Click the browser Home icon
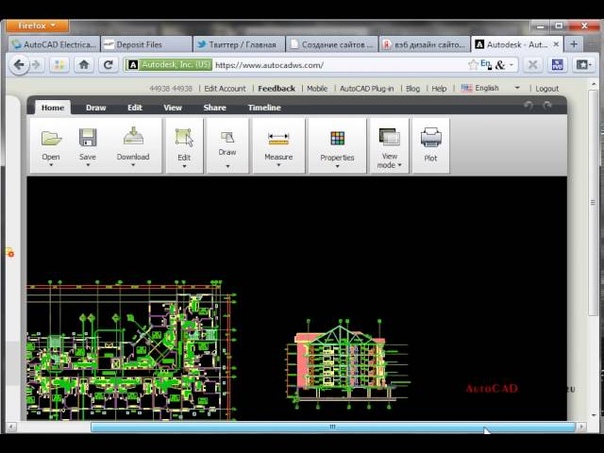This screenshot has height=453, width=604. click(x=84, y=65)
